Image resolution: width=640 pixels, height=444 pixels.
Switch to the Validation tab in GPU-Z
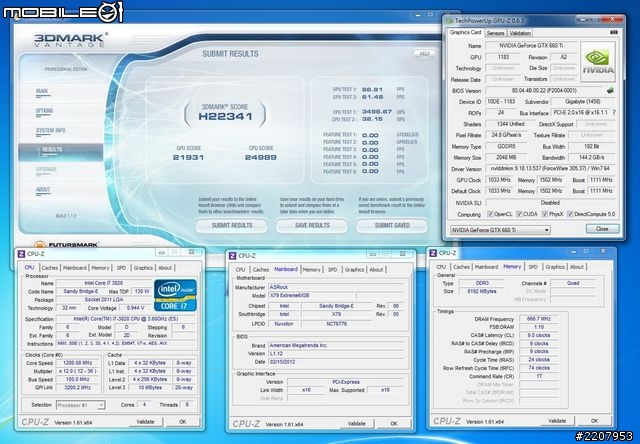[x=520, y=33]
